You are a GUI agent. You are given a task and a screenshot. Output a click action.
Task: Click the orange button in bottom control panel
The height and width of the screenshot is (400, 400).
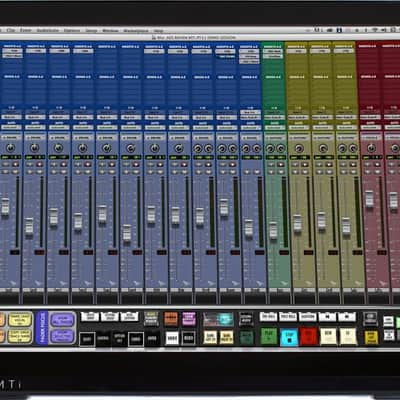click(171, 319)
